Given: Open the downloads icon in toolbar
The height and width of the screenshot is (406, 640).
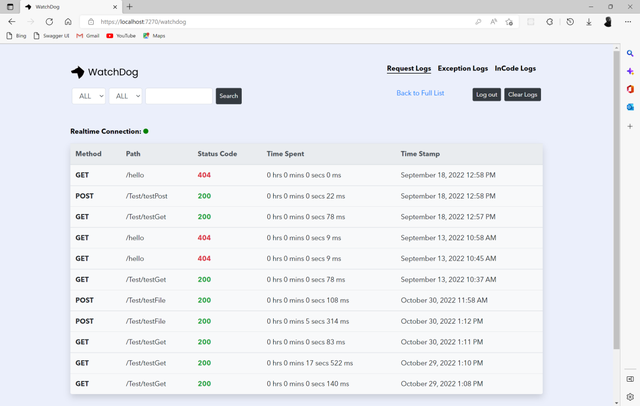Looking at the screenshot, I should coord(589,21).
